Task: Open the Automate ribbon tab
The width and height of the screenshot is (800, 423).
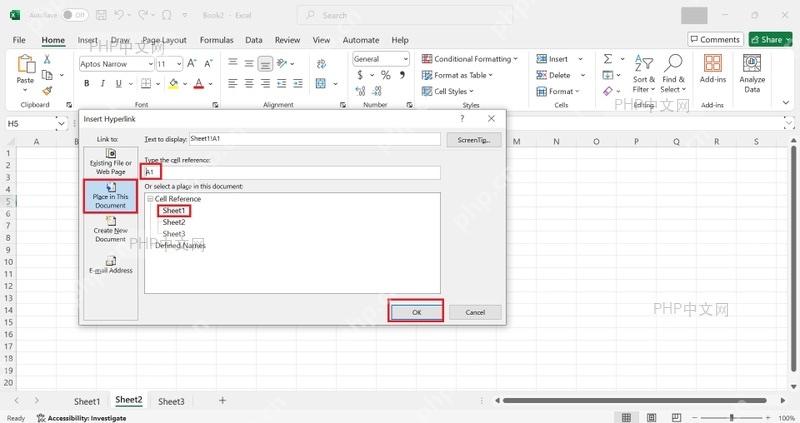Action: (x=361, y=40)
